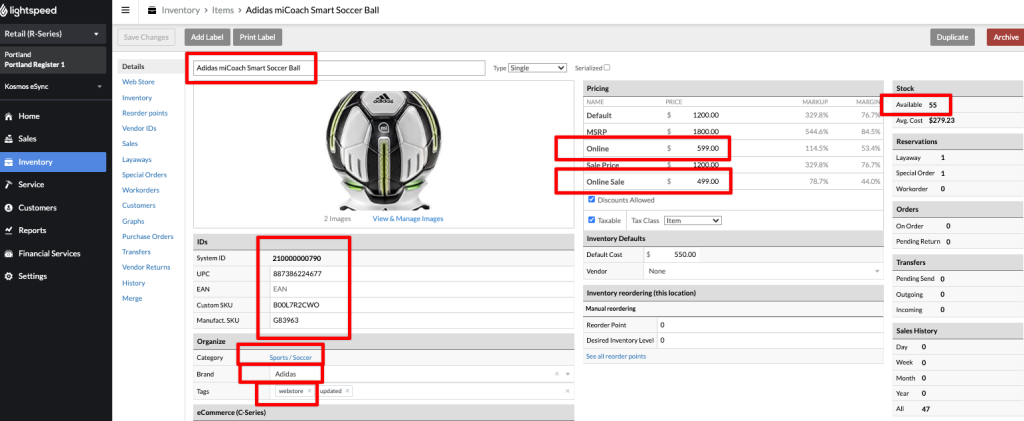Go to Items in the breadcrumb
The width and height of the screenshot is (1024, 421).
tap(223, 10)
